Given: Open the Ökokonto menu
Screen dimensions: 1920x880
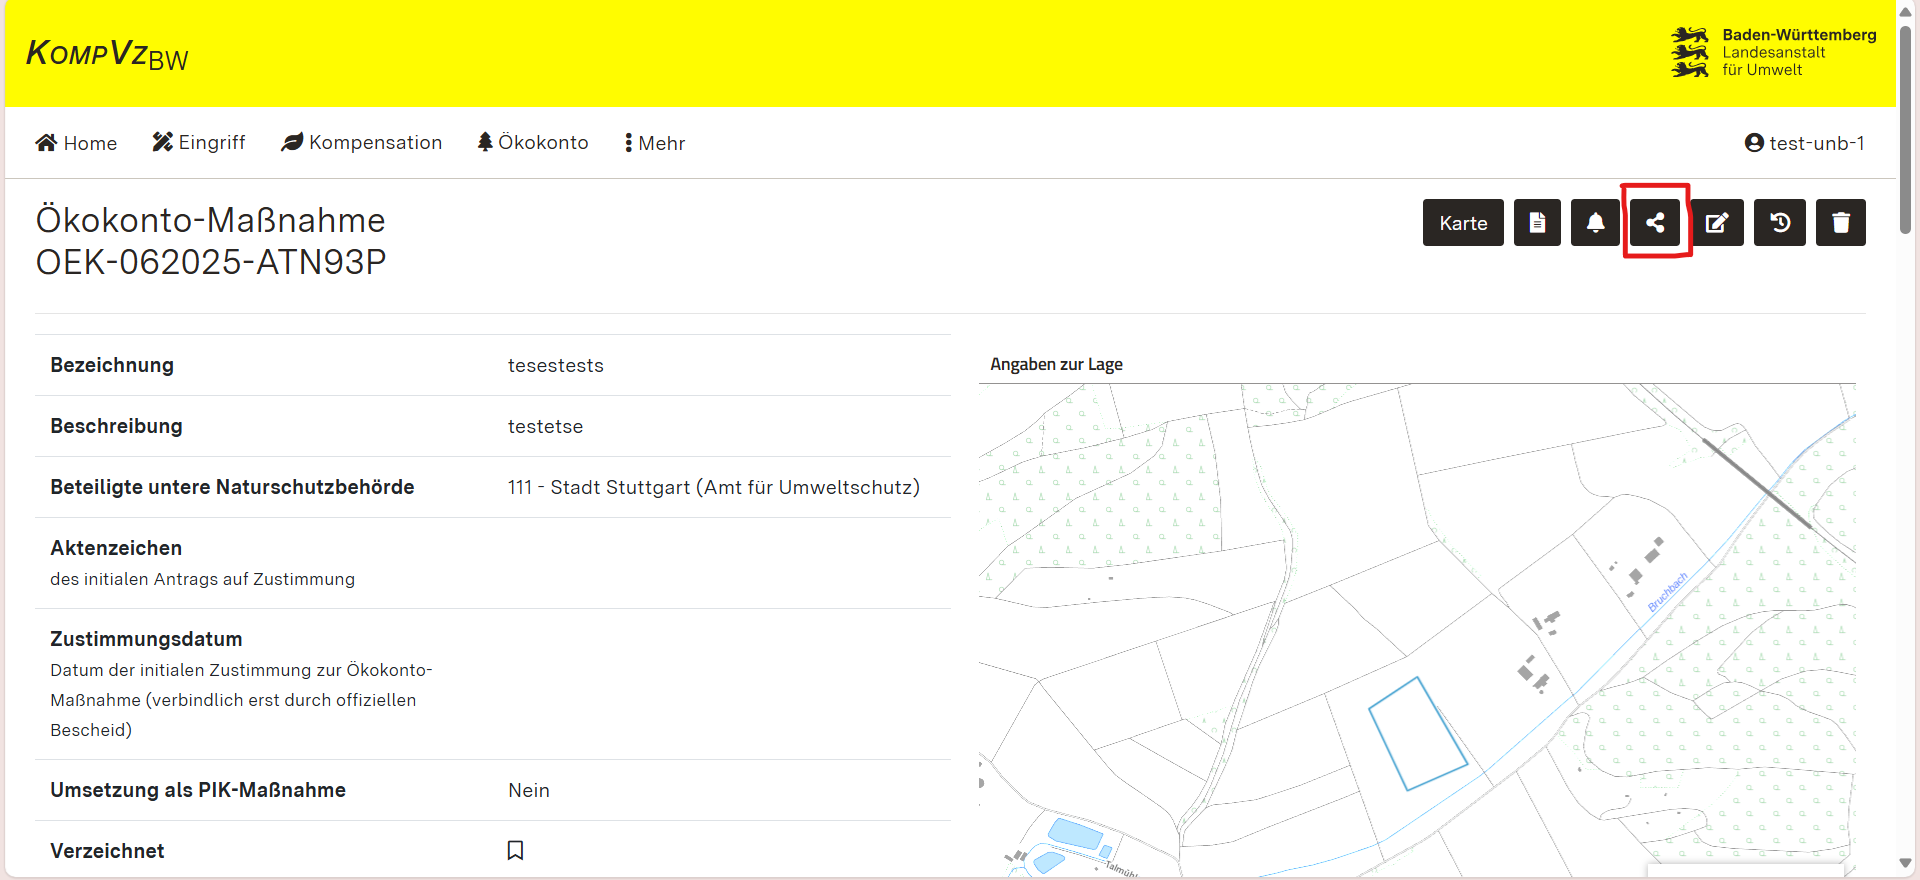Looking at the screenshot, I should 533,143.
